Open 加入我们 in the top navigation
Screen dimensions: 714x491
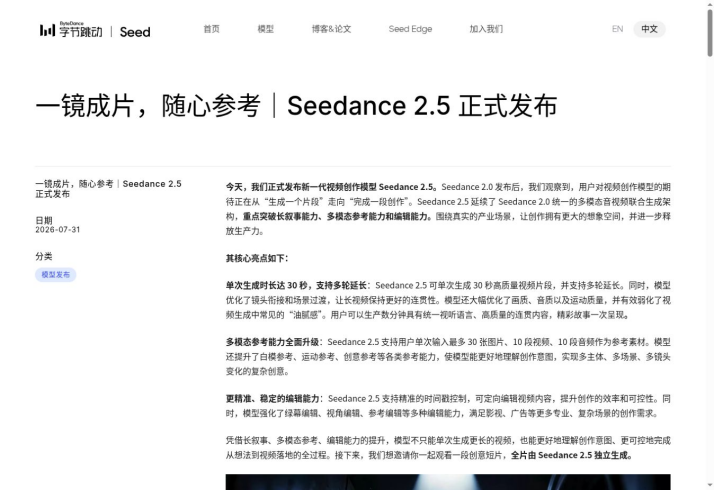[486, 29]
